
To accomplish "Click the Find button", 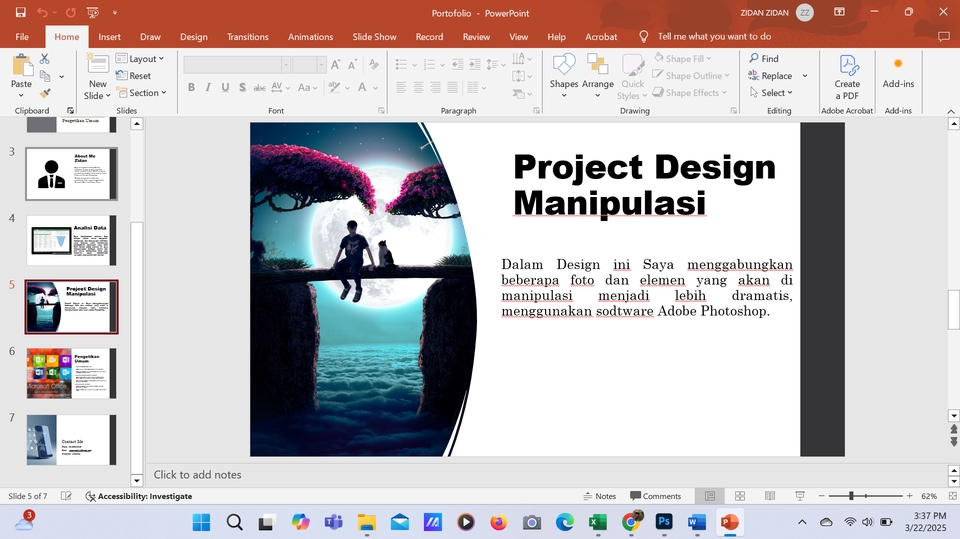I will click(763, 59).
